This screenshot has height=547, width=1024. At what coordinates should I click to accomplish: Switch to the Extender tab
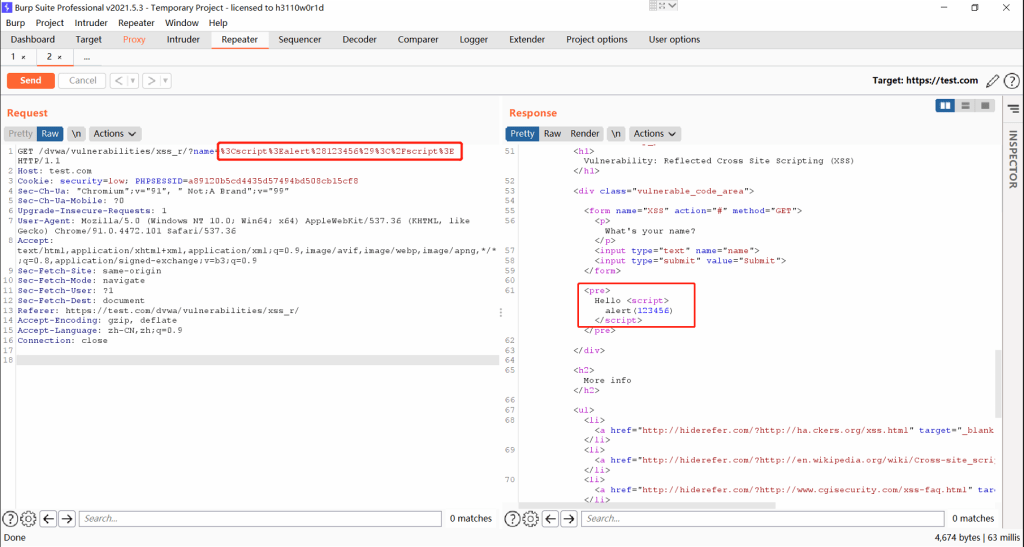pyautogui.click(x=527, y=40)
